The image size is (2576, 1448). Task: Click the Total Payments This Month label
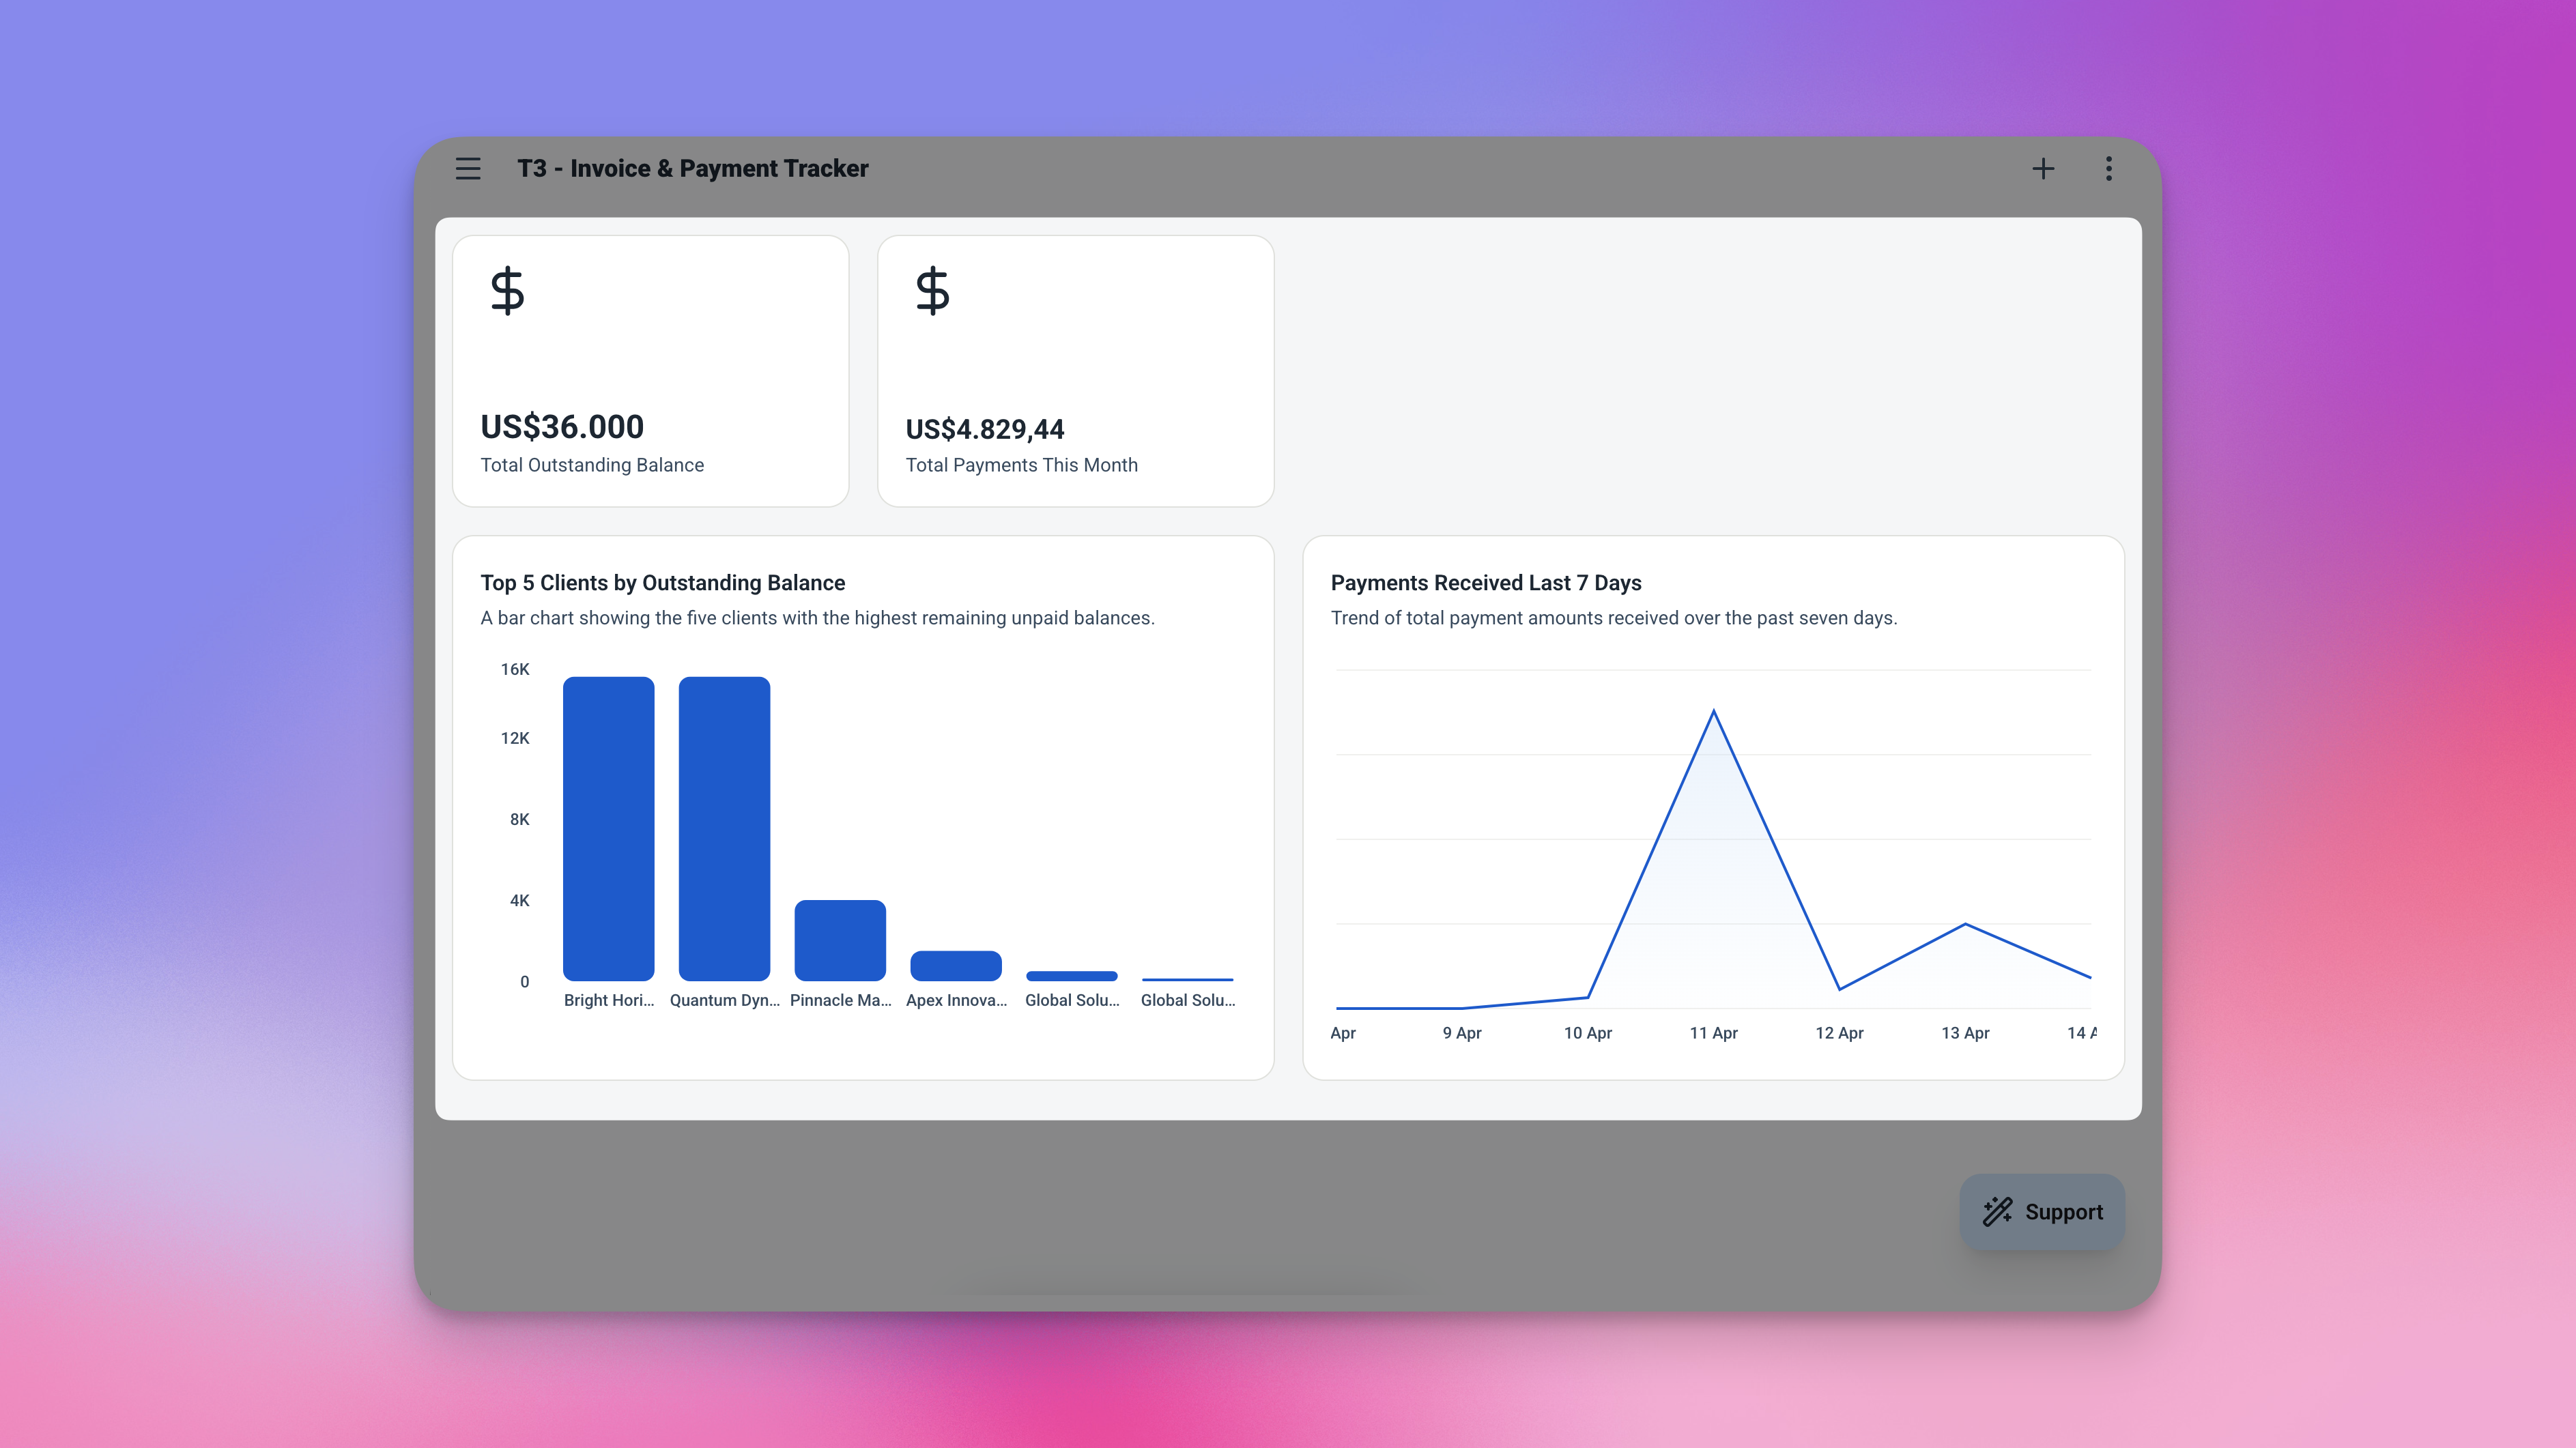click(x=1021, y=465)
